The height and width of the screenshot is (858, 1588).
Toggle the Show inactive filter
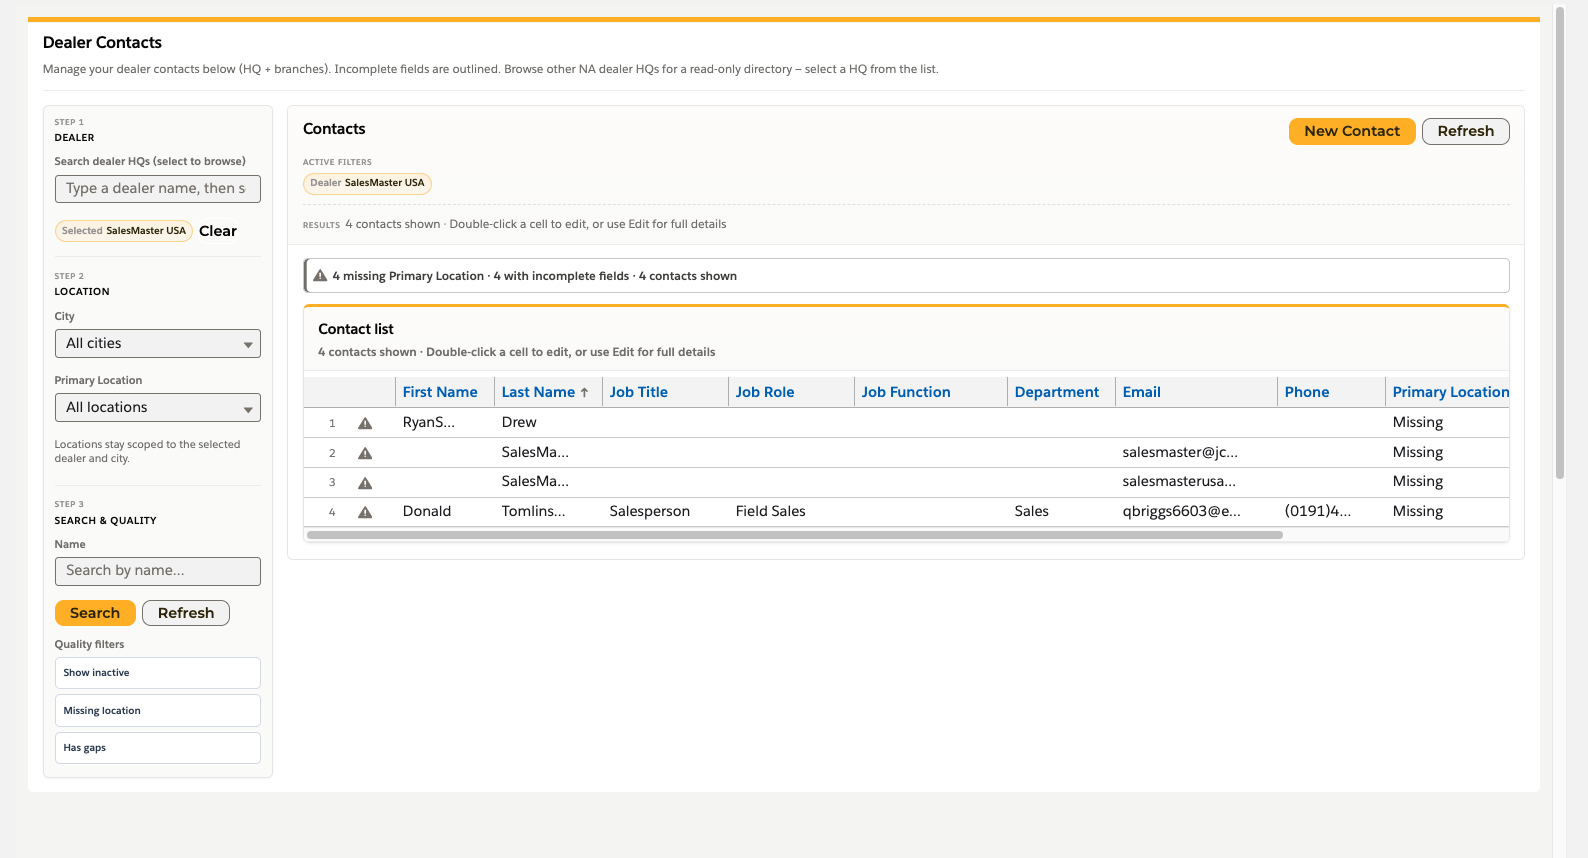[x=158, y=673]
